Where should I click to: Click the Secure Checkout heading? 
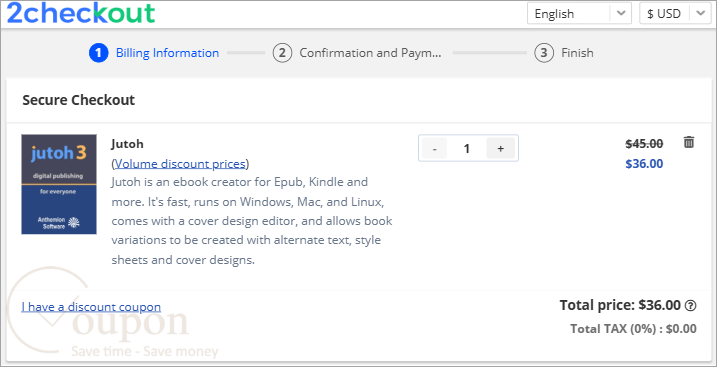click(x=79, y=100)
